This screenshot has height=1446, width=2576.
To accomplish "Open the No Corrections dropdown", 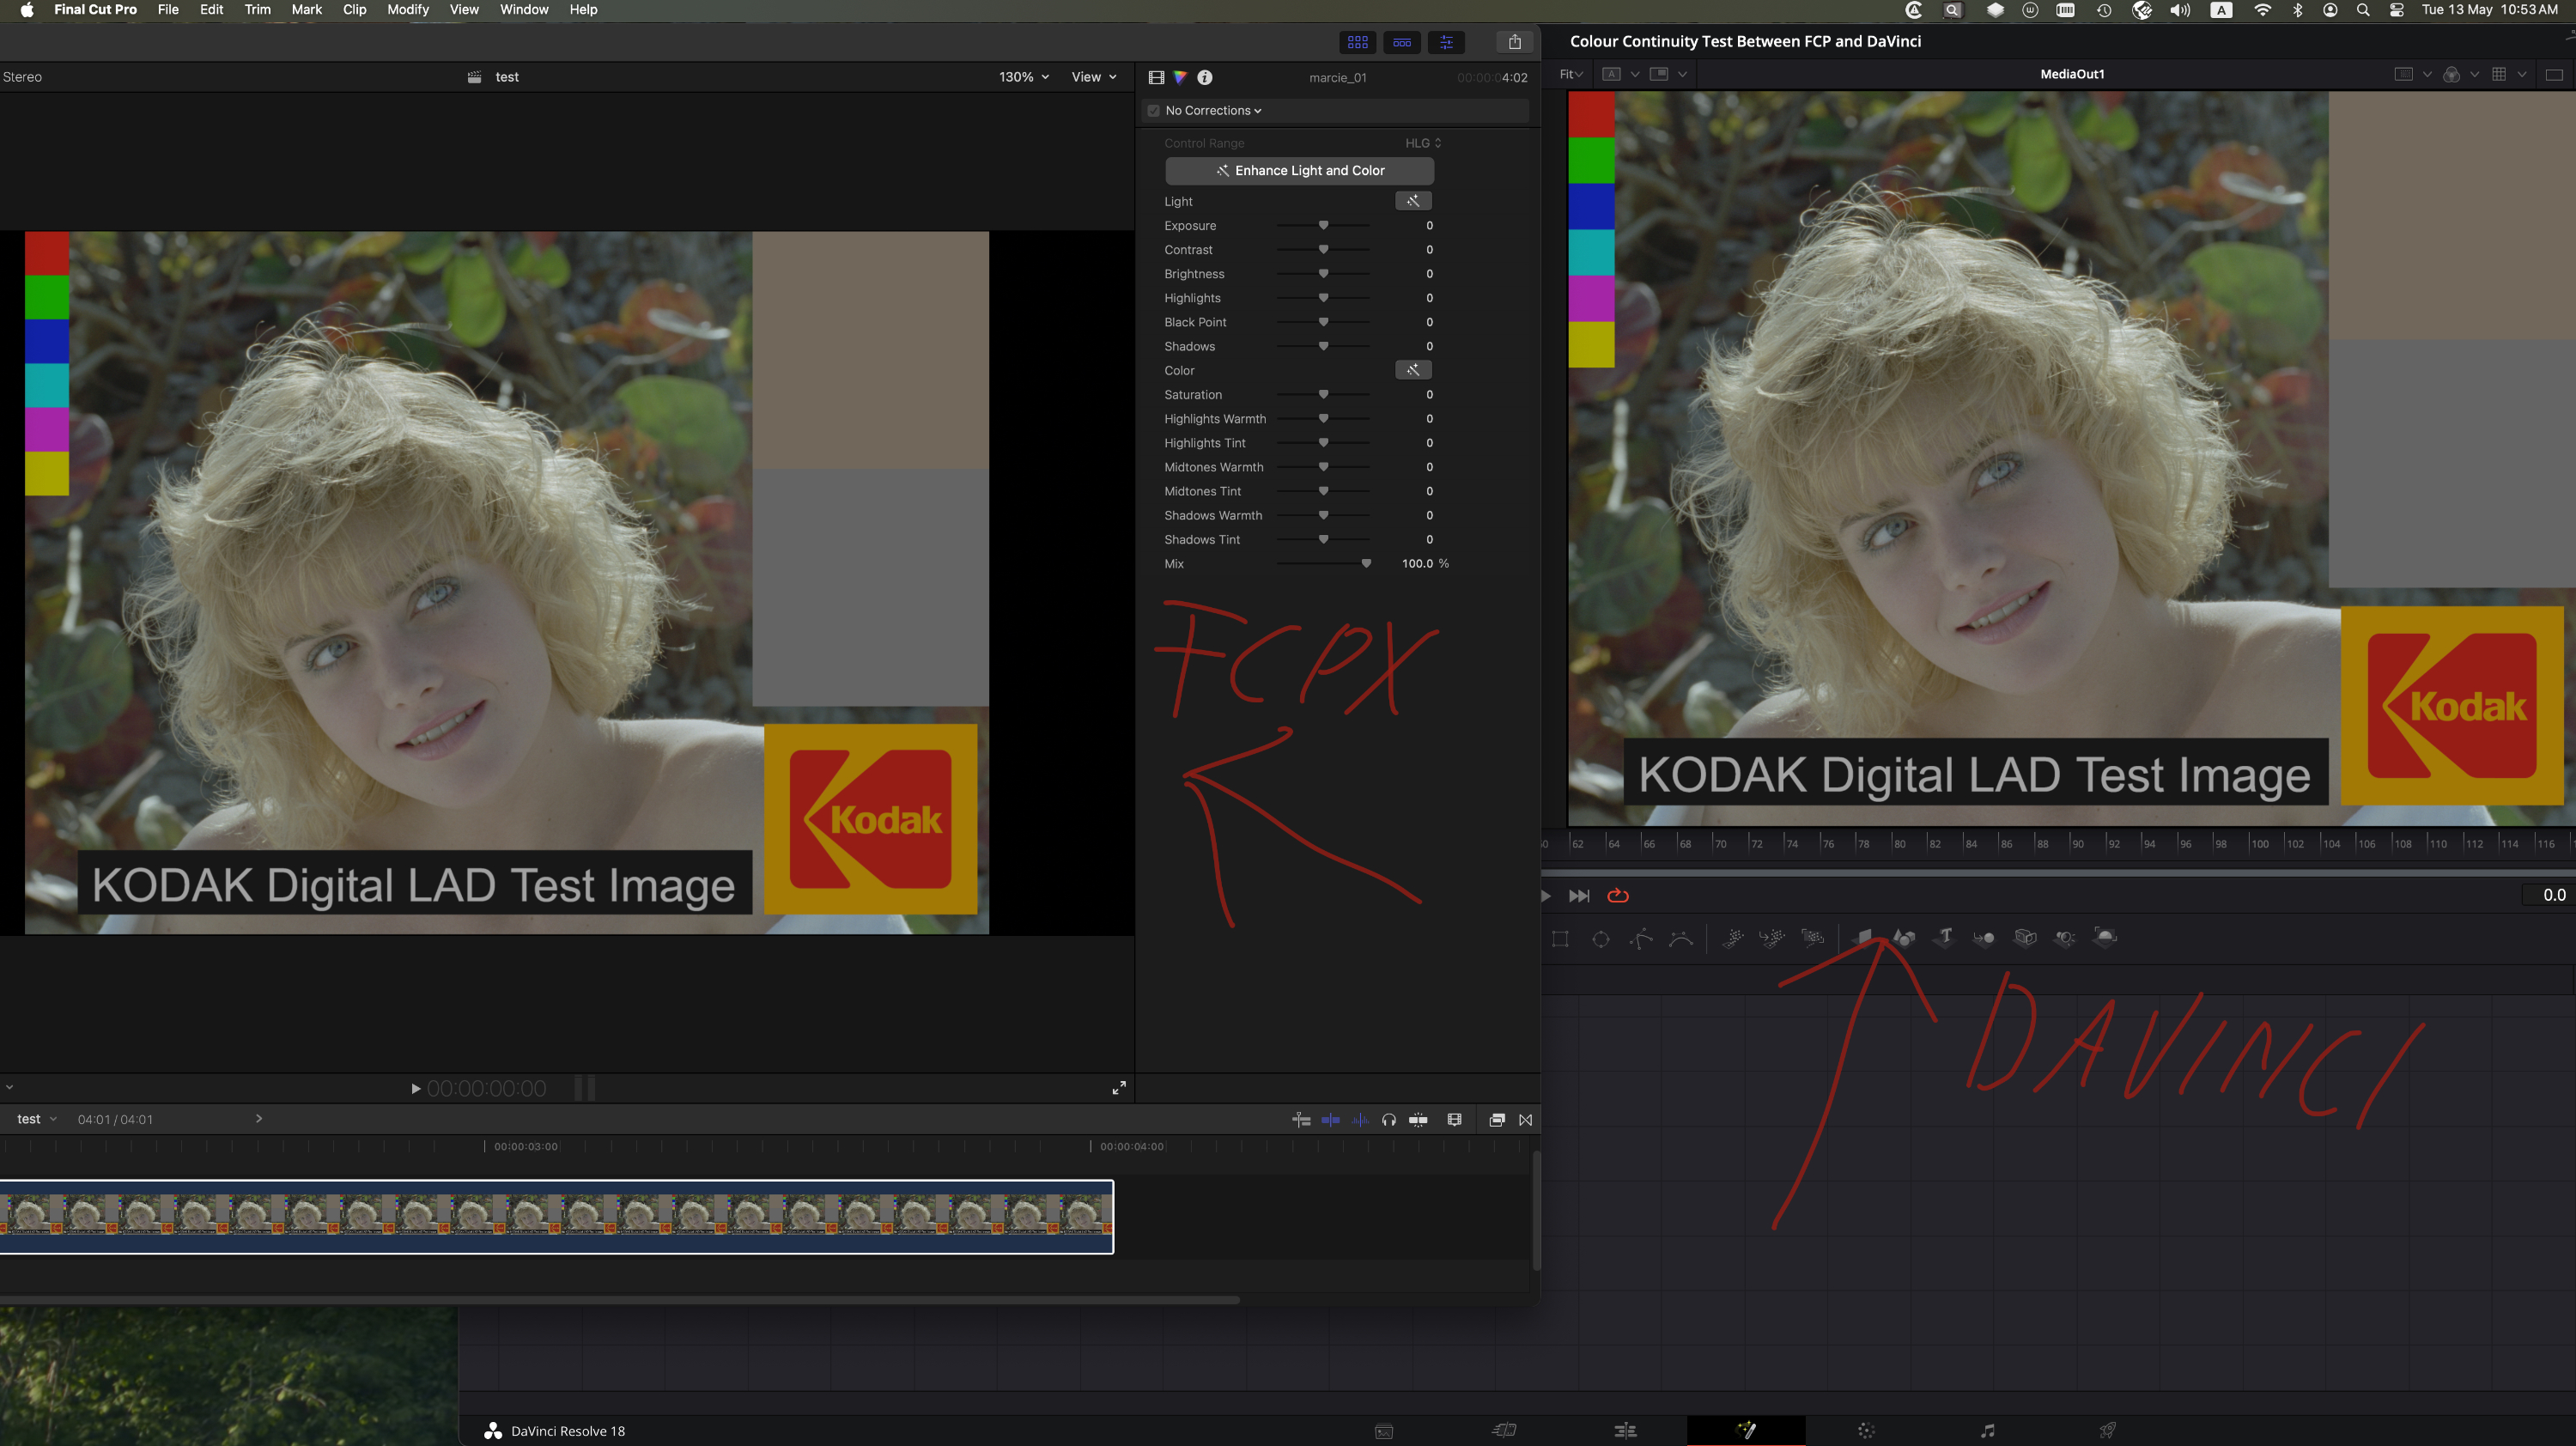I will (x=1213, y=111).
